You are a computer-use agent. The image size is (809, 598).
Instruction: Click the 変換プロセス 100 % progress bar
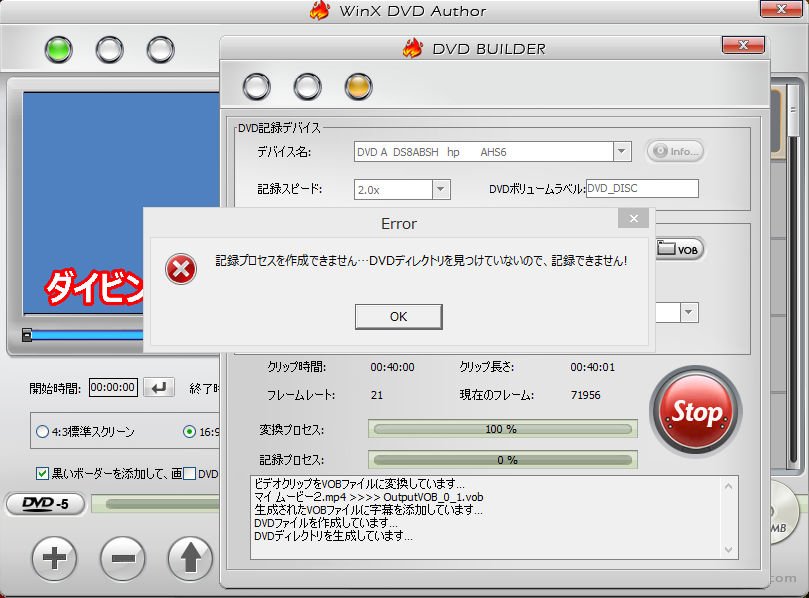[503, 429]
